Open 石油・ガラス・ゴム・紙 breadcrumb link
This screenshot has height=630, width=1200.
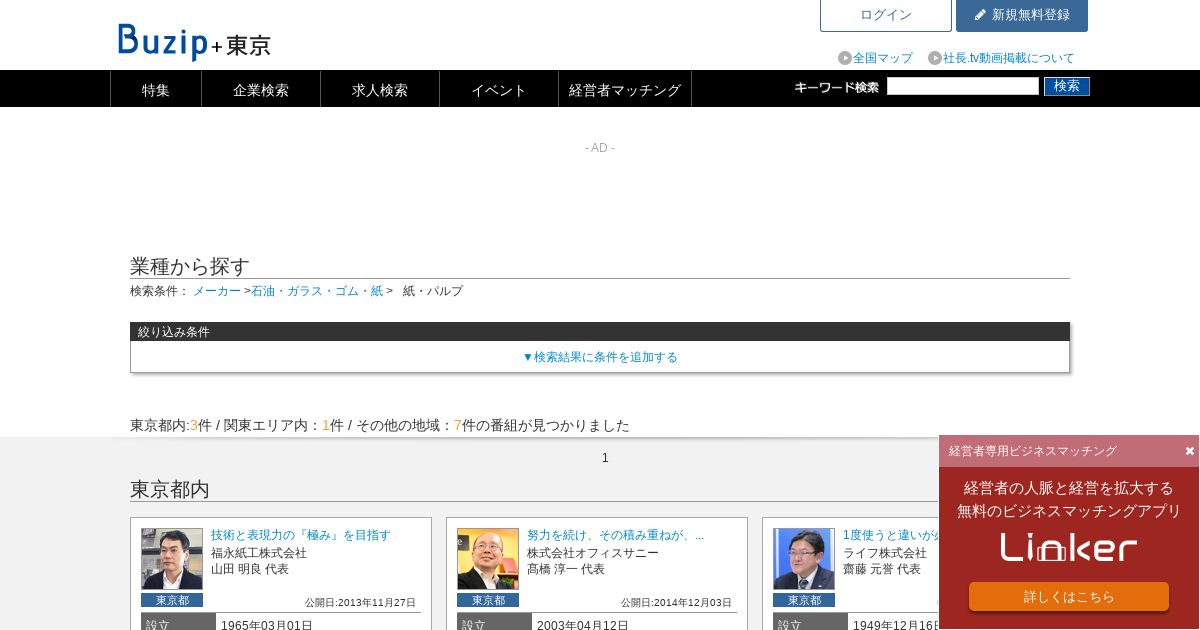(x=317, y=291)
